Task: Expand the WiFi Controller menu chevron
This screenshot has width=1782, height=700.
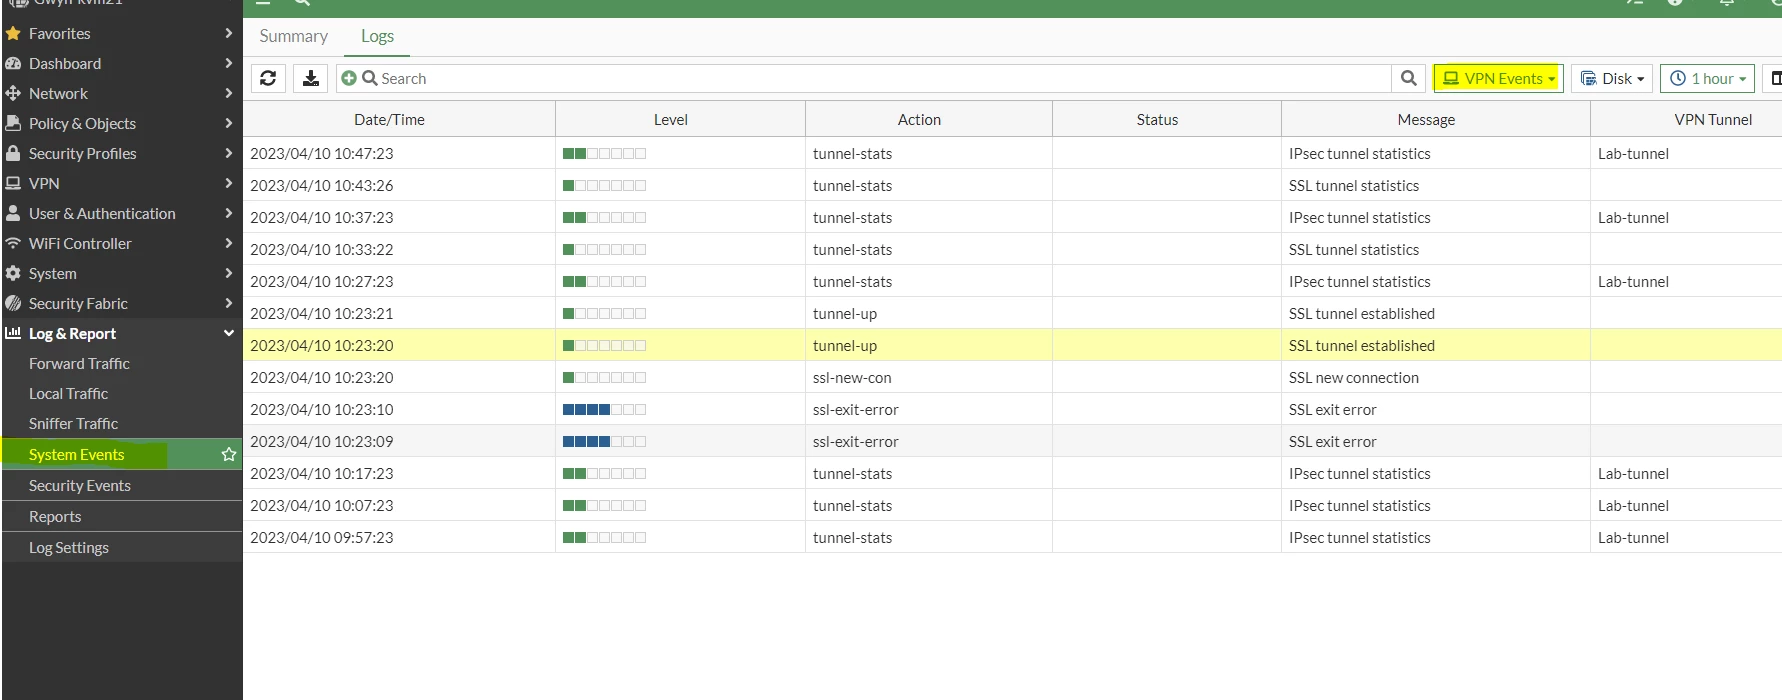Action: [x=229, y=243]
